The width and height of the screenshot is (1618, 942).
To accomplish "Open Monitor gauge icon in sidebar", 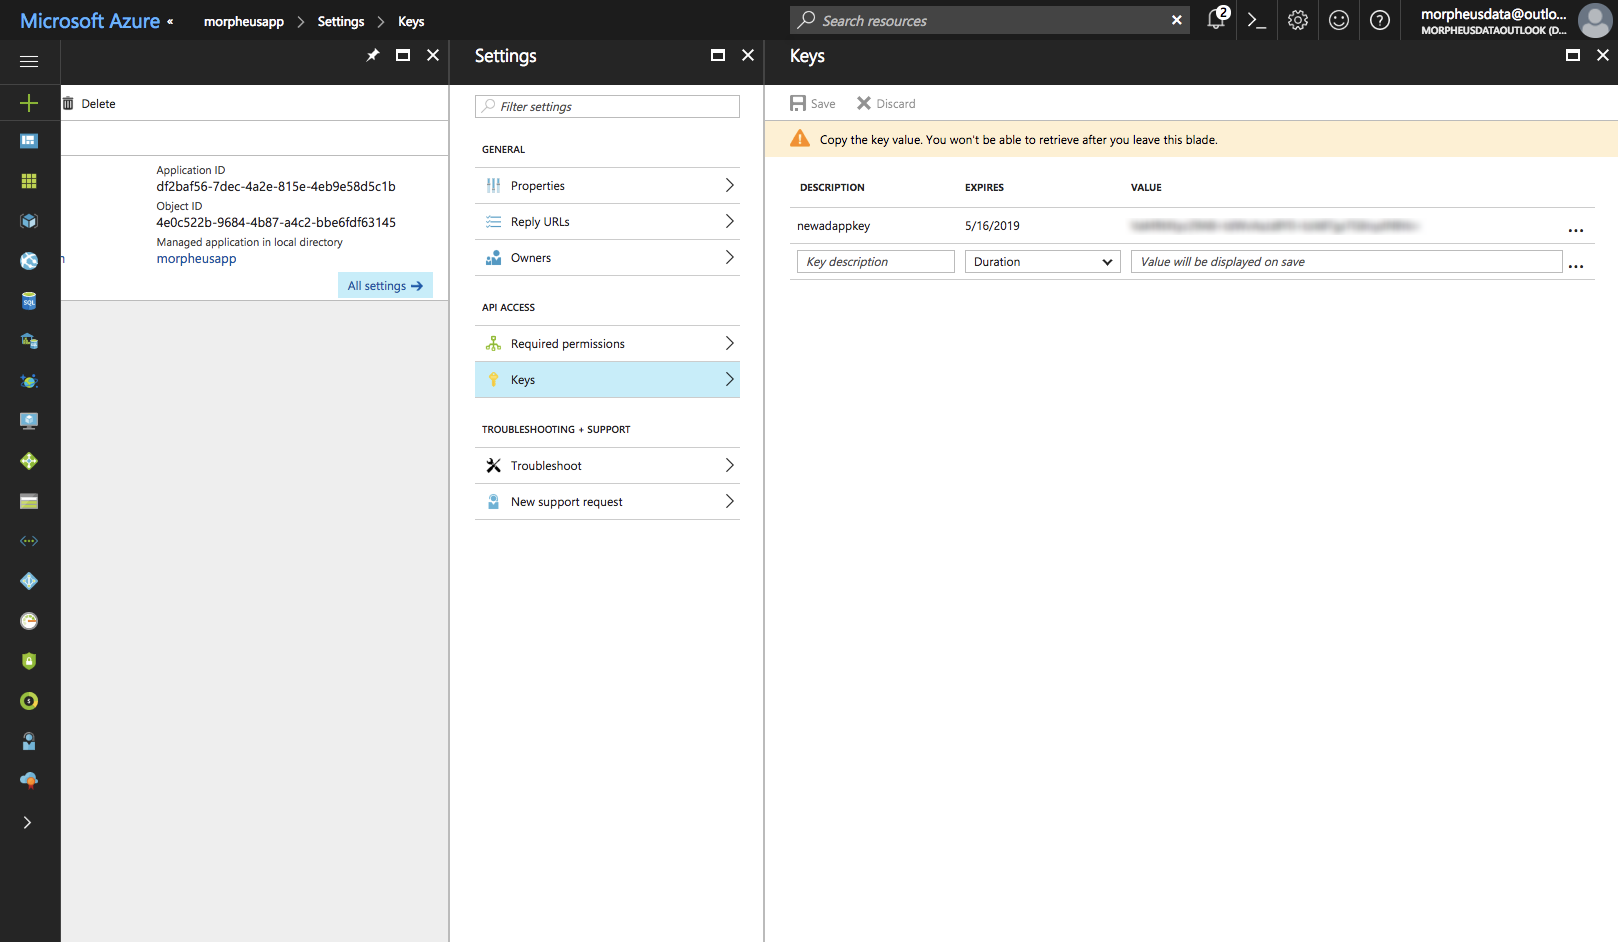I will [x=29, y=621].
